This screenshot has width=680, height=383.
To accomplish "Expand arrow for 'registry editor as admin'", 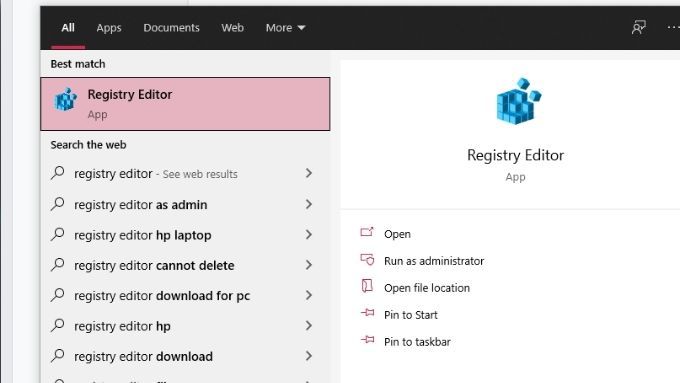I will pos(309,204).
